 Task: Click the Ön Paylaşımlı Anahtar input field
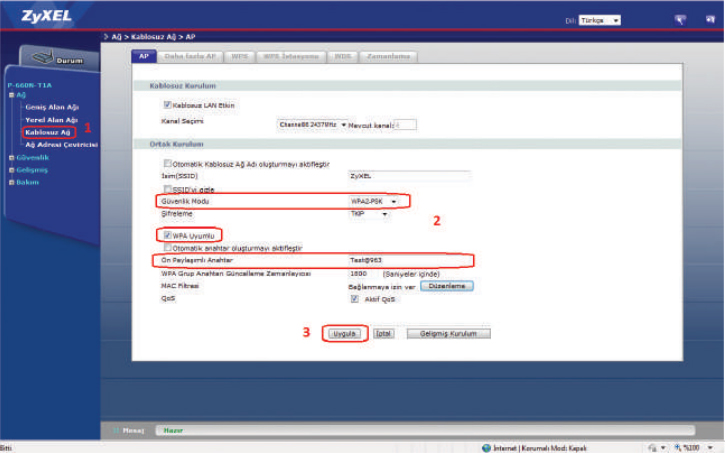pos(408,260)
